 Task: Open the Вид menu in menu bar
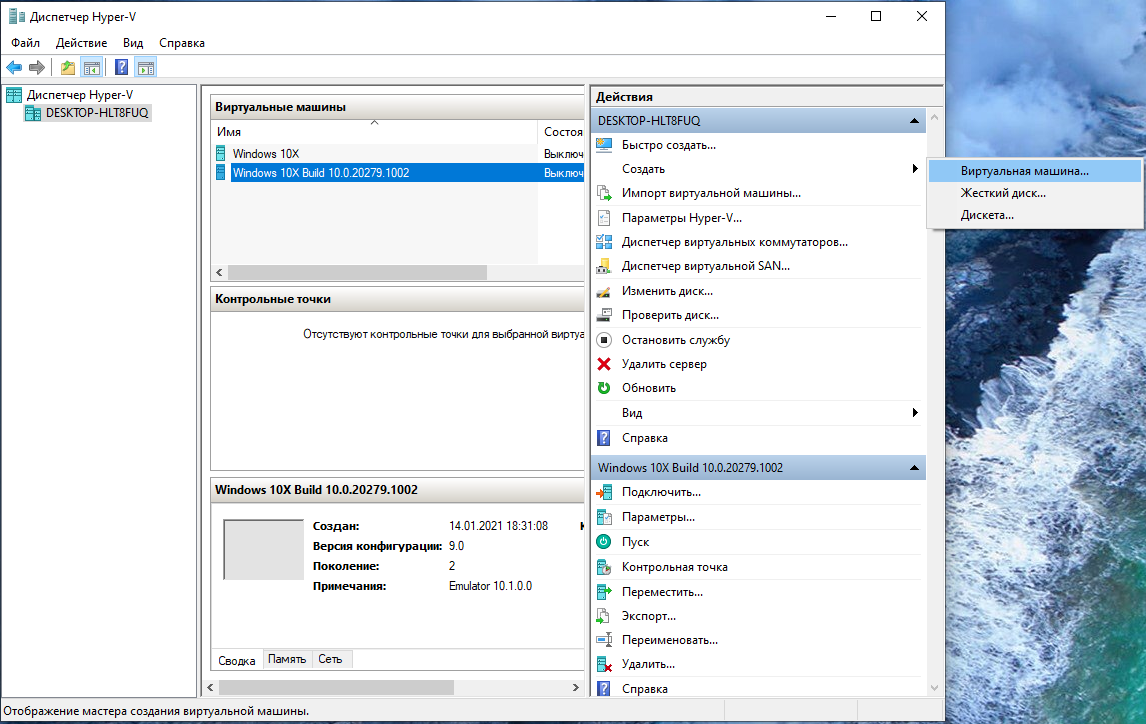133,43
